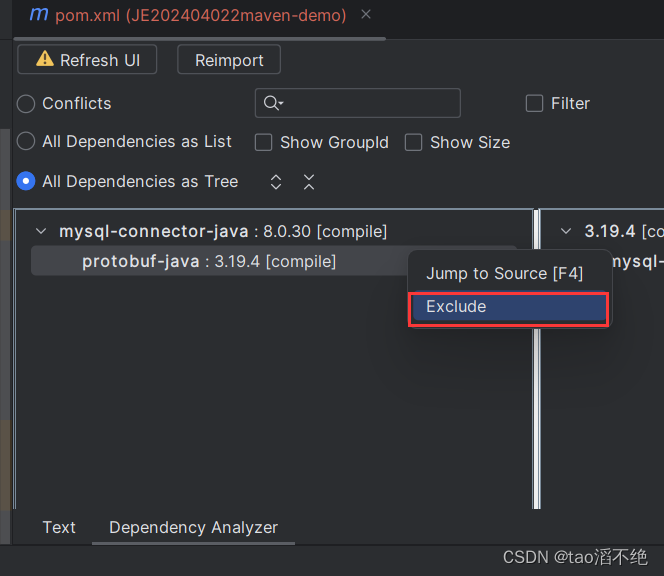
Task: Enable the Filter checkbox
Action: [x=534, y=103]
